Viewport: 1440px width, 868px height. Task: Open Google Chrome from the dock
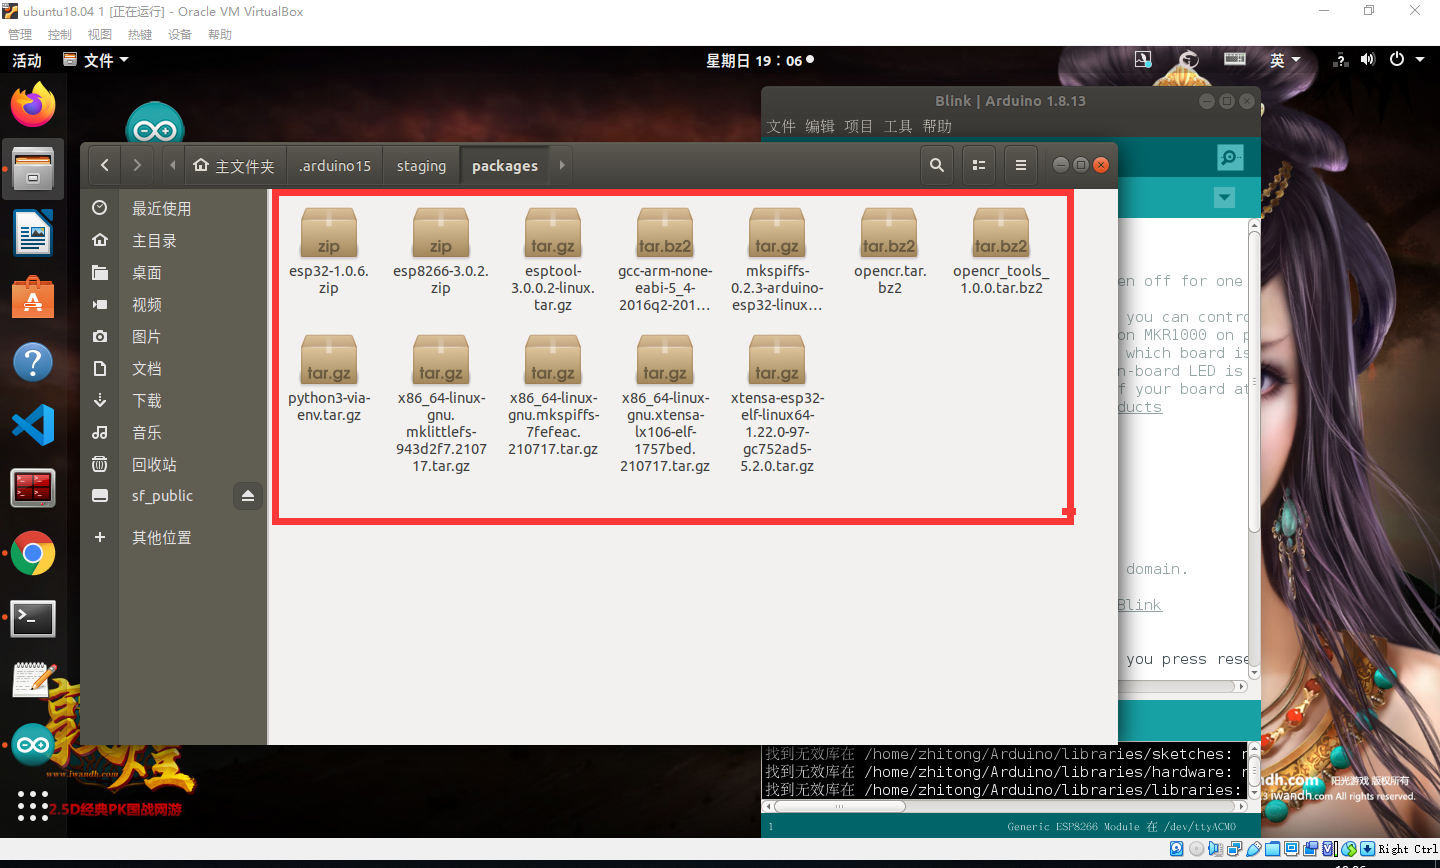[x=33, y=553]
